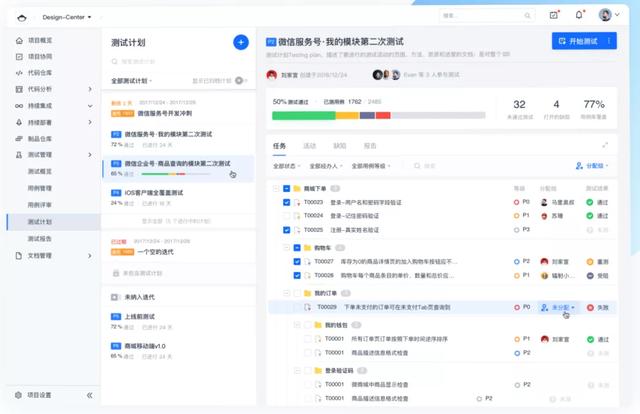640x414 pixels.
Task: Expand the 代码分析 sidebar chevron
Action: click(90, 89)
